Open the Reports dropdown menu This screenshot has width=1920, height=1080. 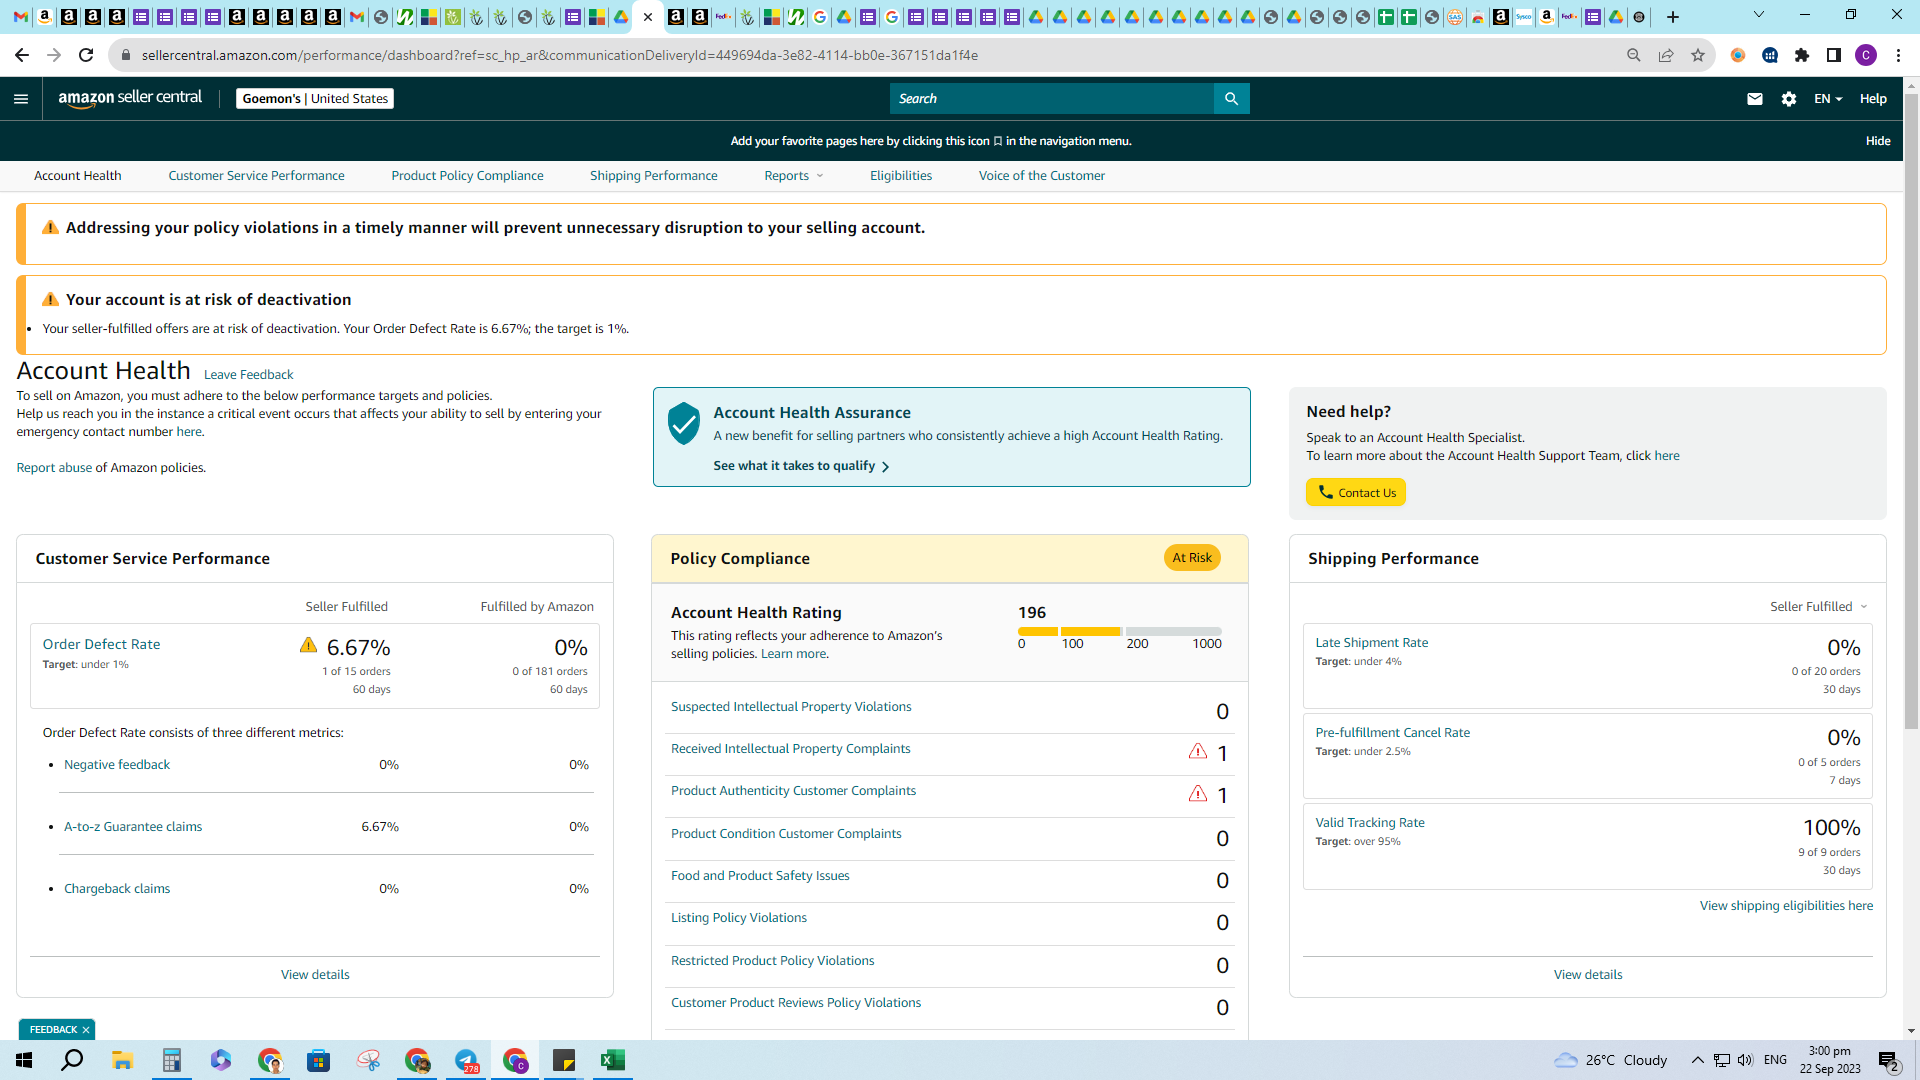tap(794, 176)
